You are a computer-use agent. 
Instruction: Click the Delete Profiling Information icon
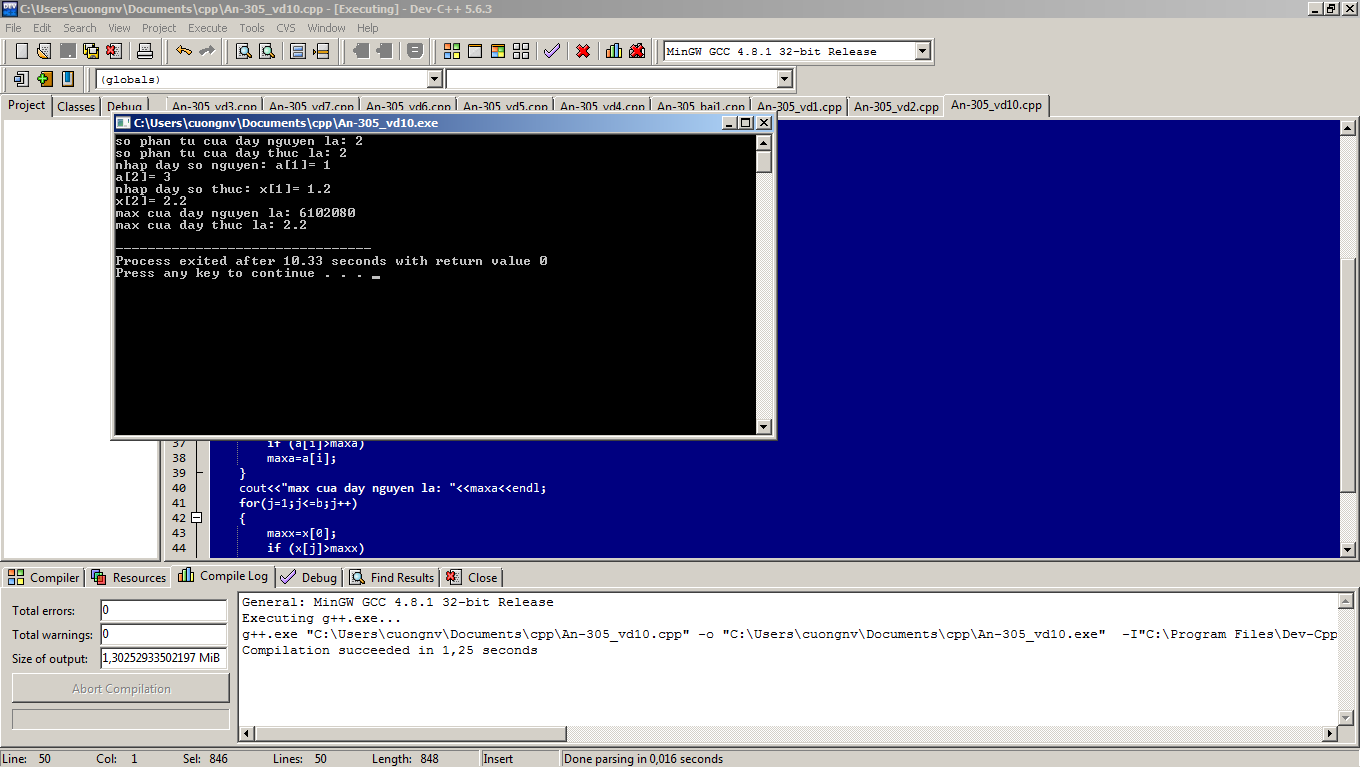[637, 51]
